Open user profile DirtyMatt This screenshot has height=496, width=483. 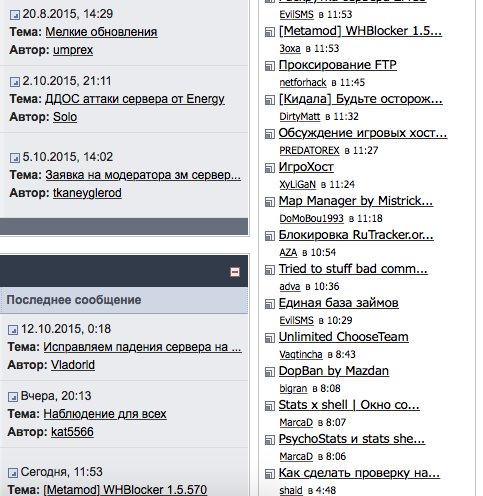click(300, 117)
